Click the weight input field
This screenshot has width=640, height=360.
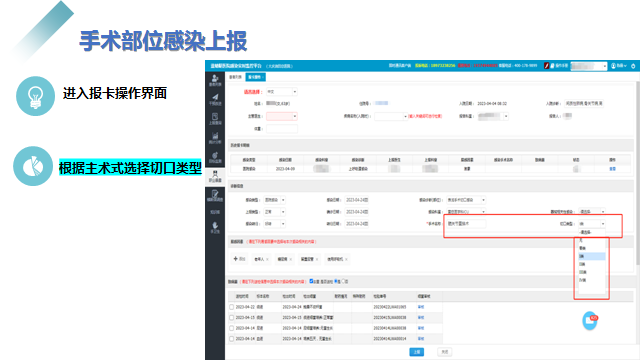[282, 129]
